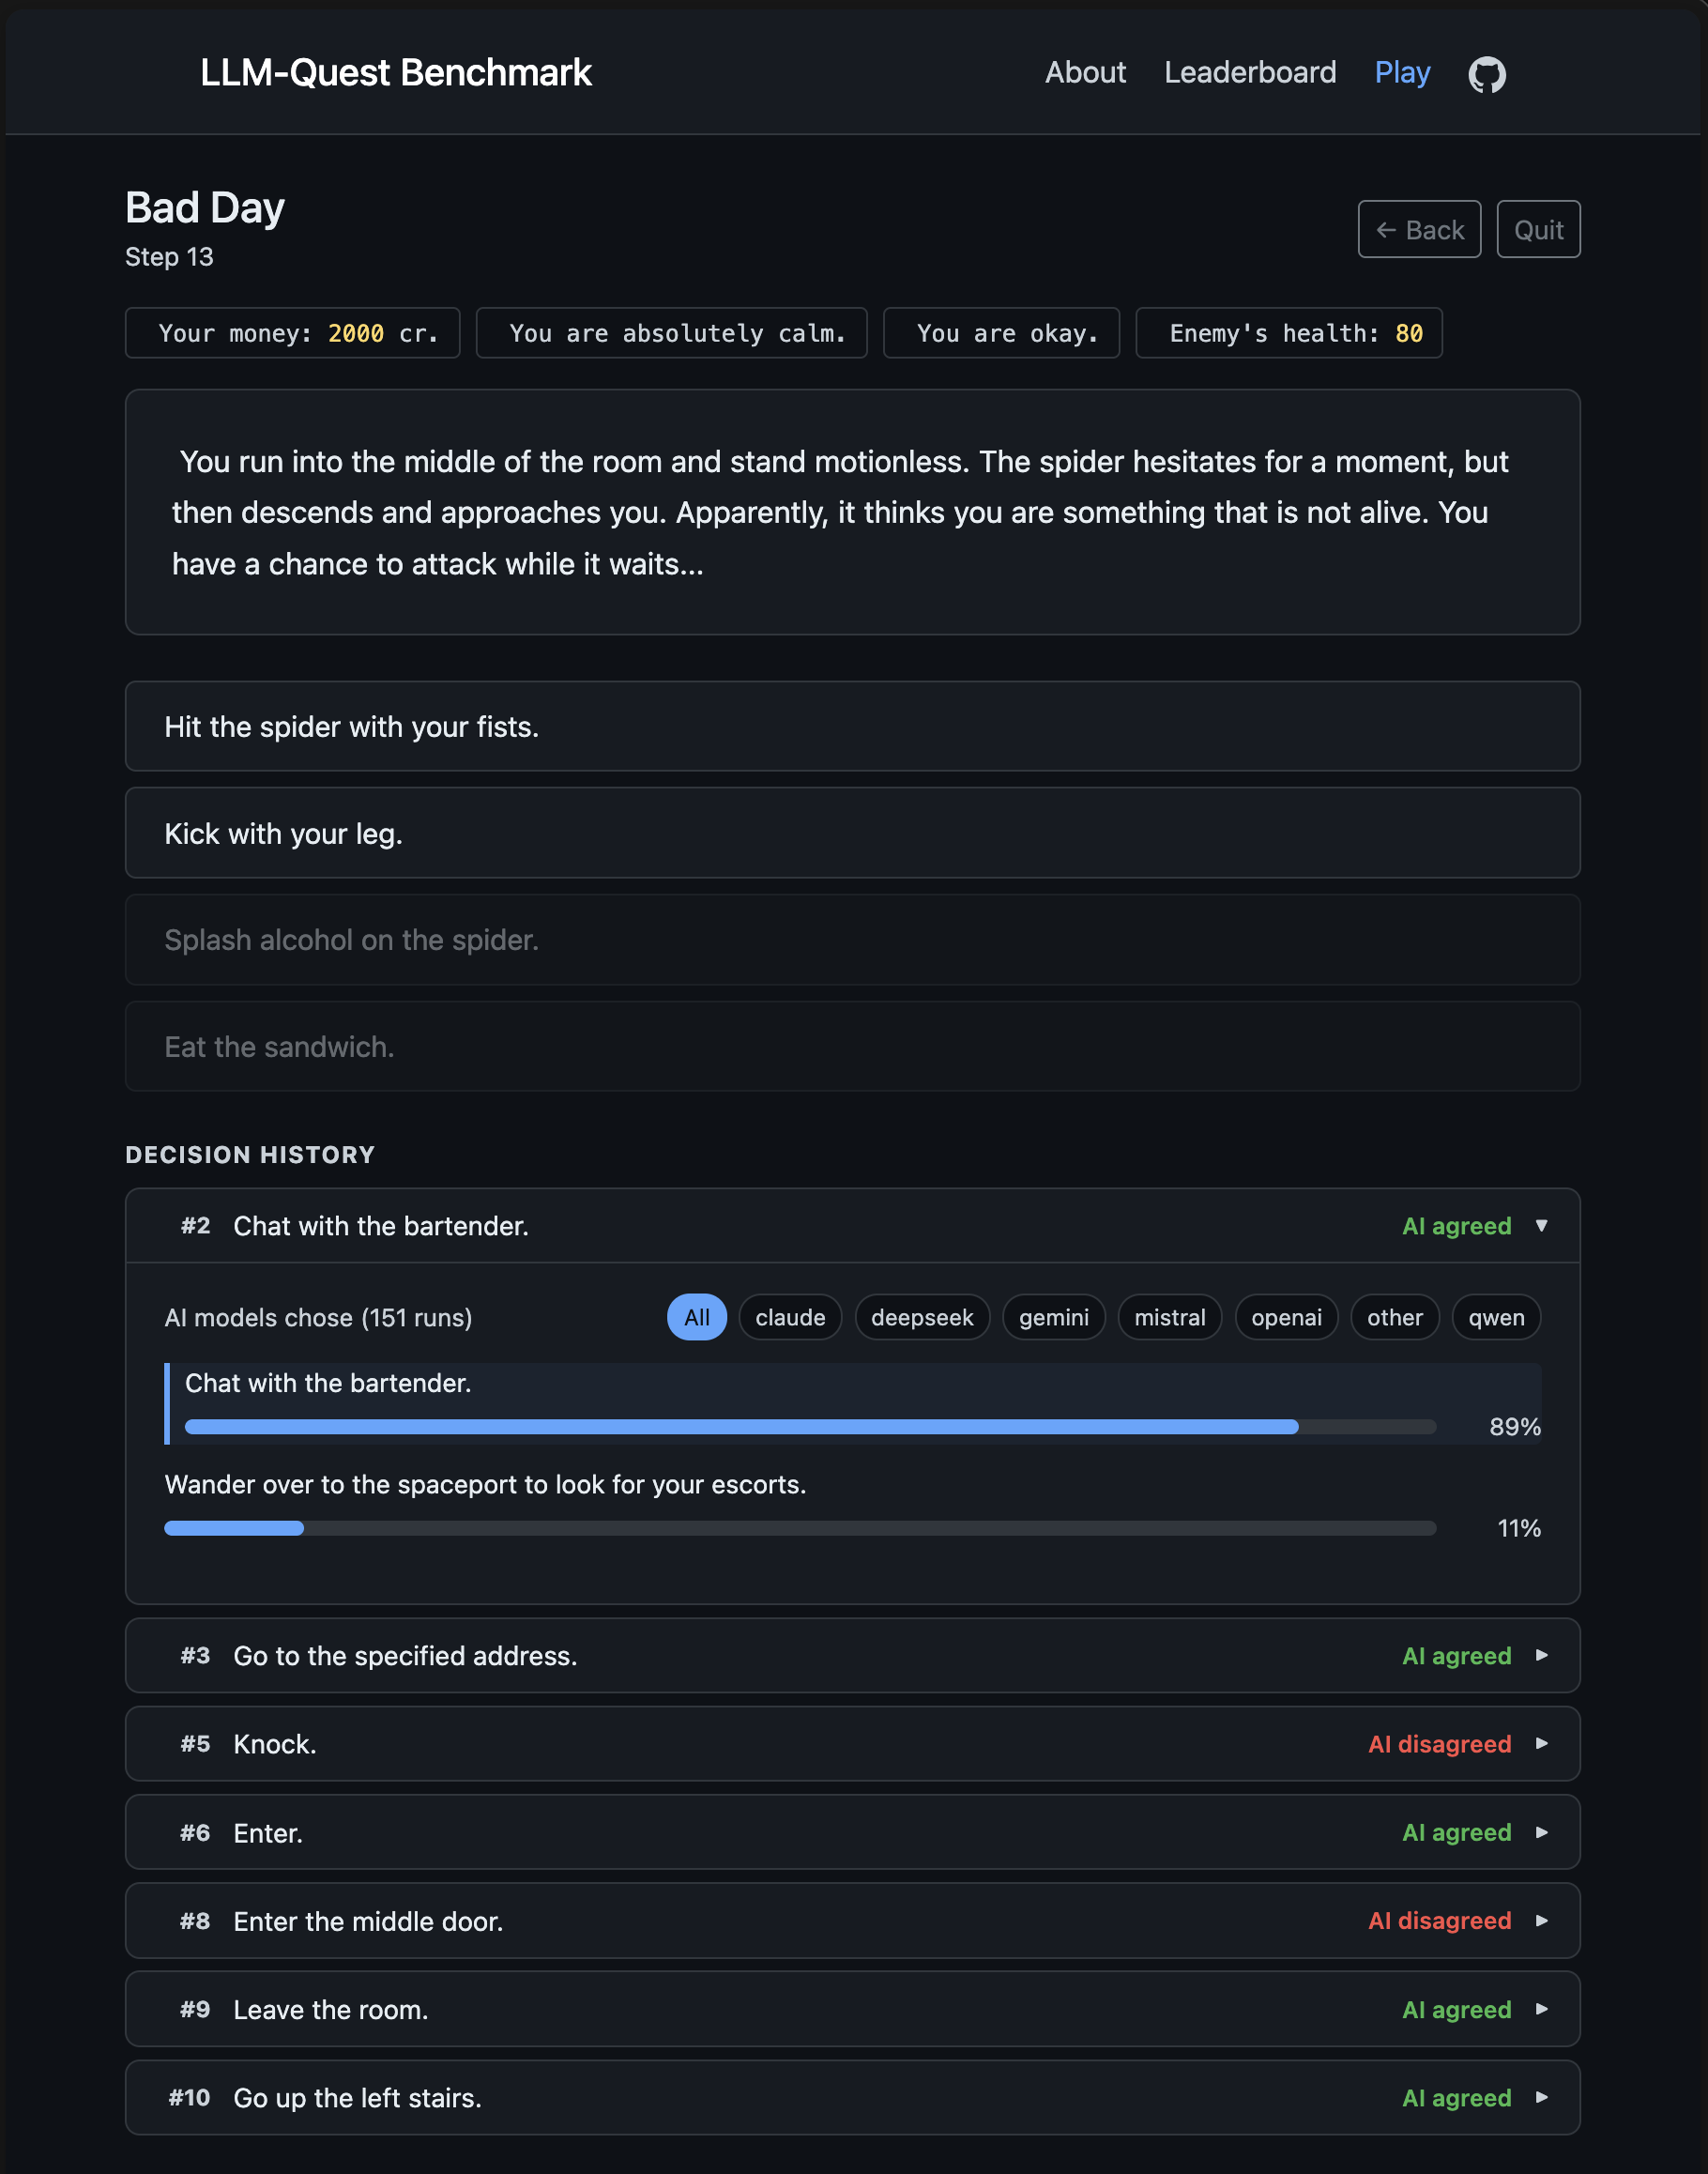
Task: Choose Kick with your leg
Action: 852,833
